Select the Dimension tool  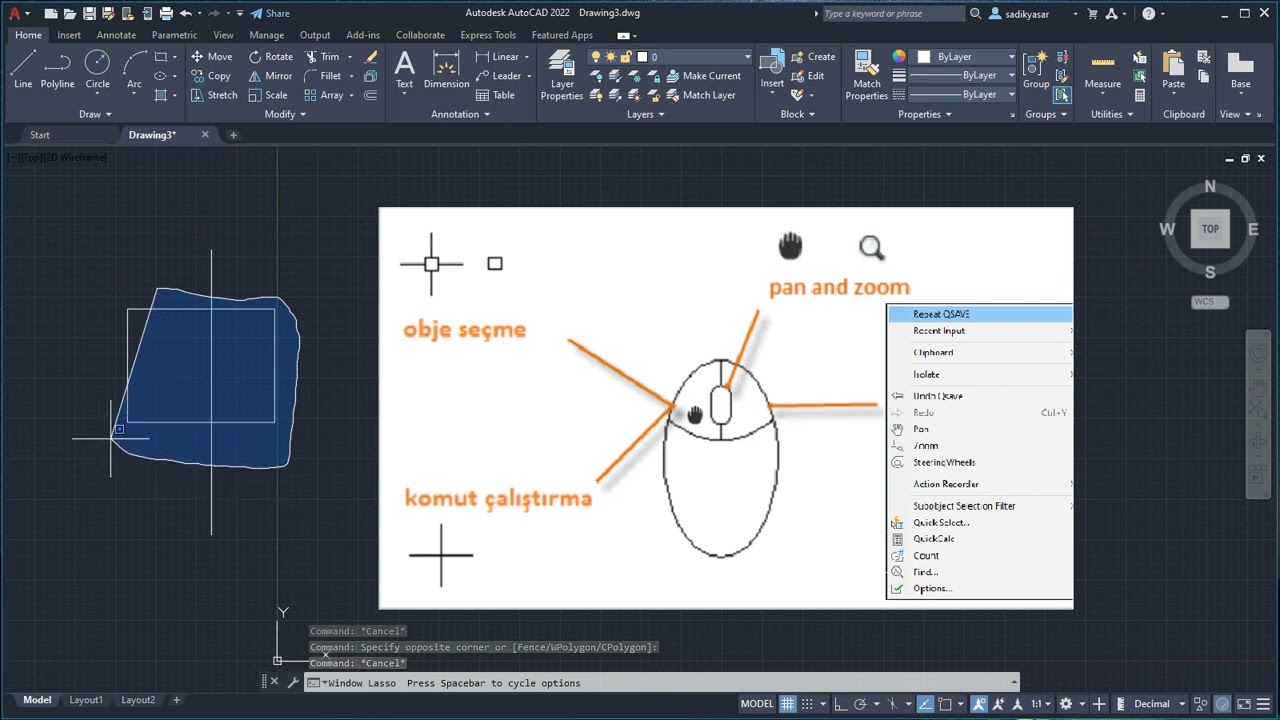(x=446, y=70)
